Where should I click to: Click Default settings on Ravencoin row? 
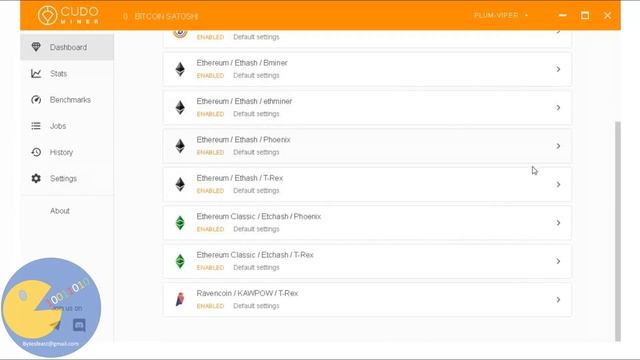coord(256,306)
